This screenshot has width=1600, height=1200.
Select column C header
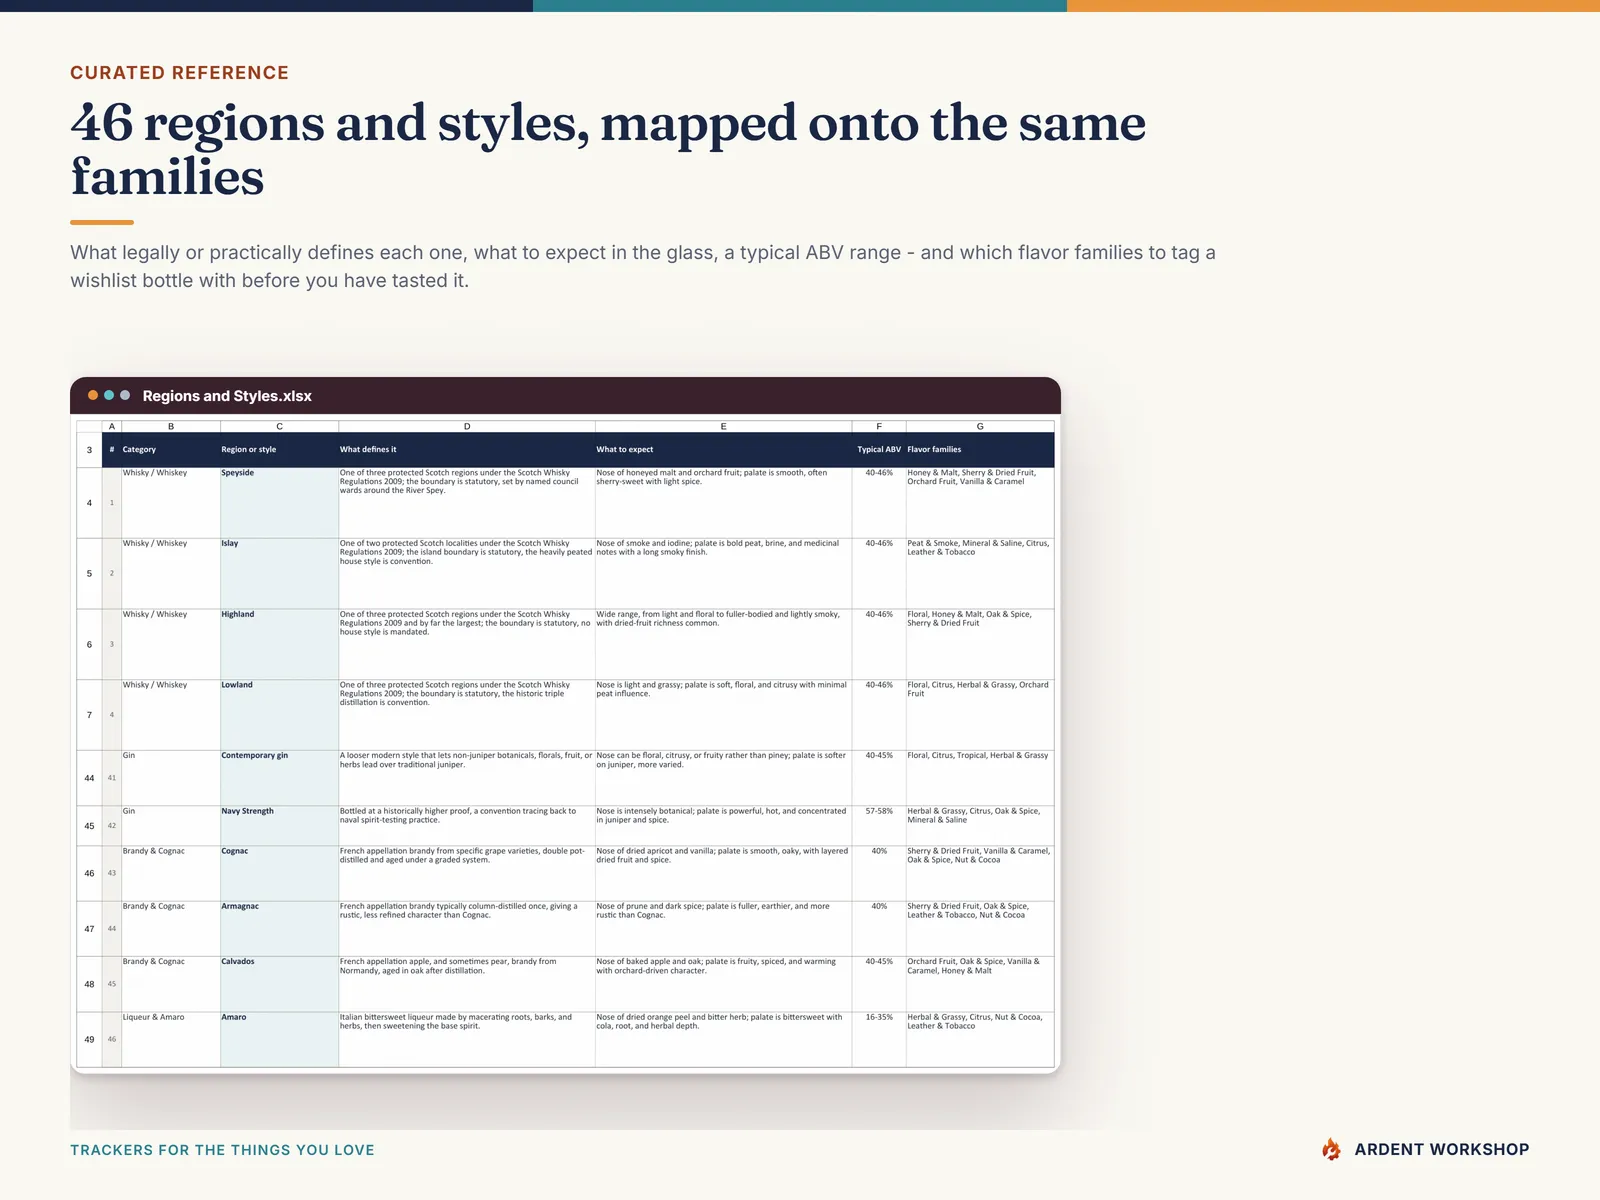click(x=279, y=426)
